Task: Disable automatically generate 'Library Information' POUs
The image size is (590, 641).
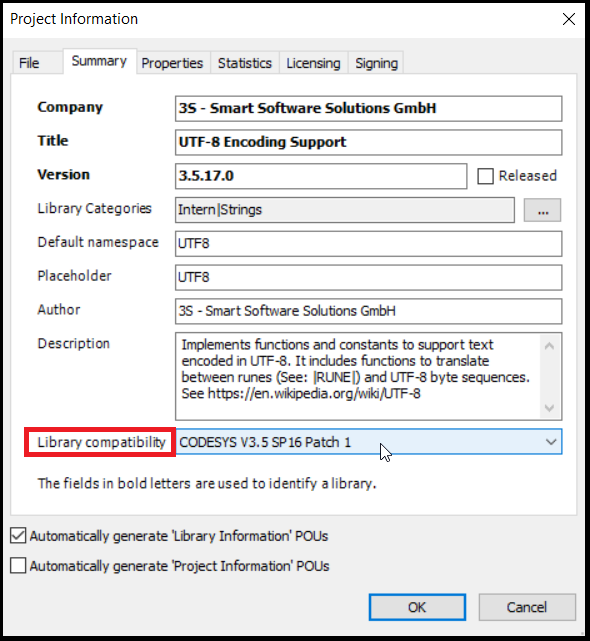Action: pyautogui.click(x=18, y=536)
